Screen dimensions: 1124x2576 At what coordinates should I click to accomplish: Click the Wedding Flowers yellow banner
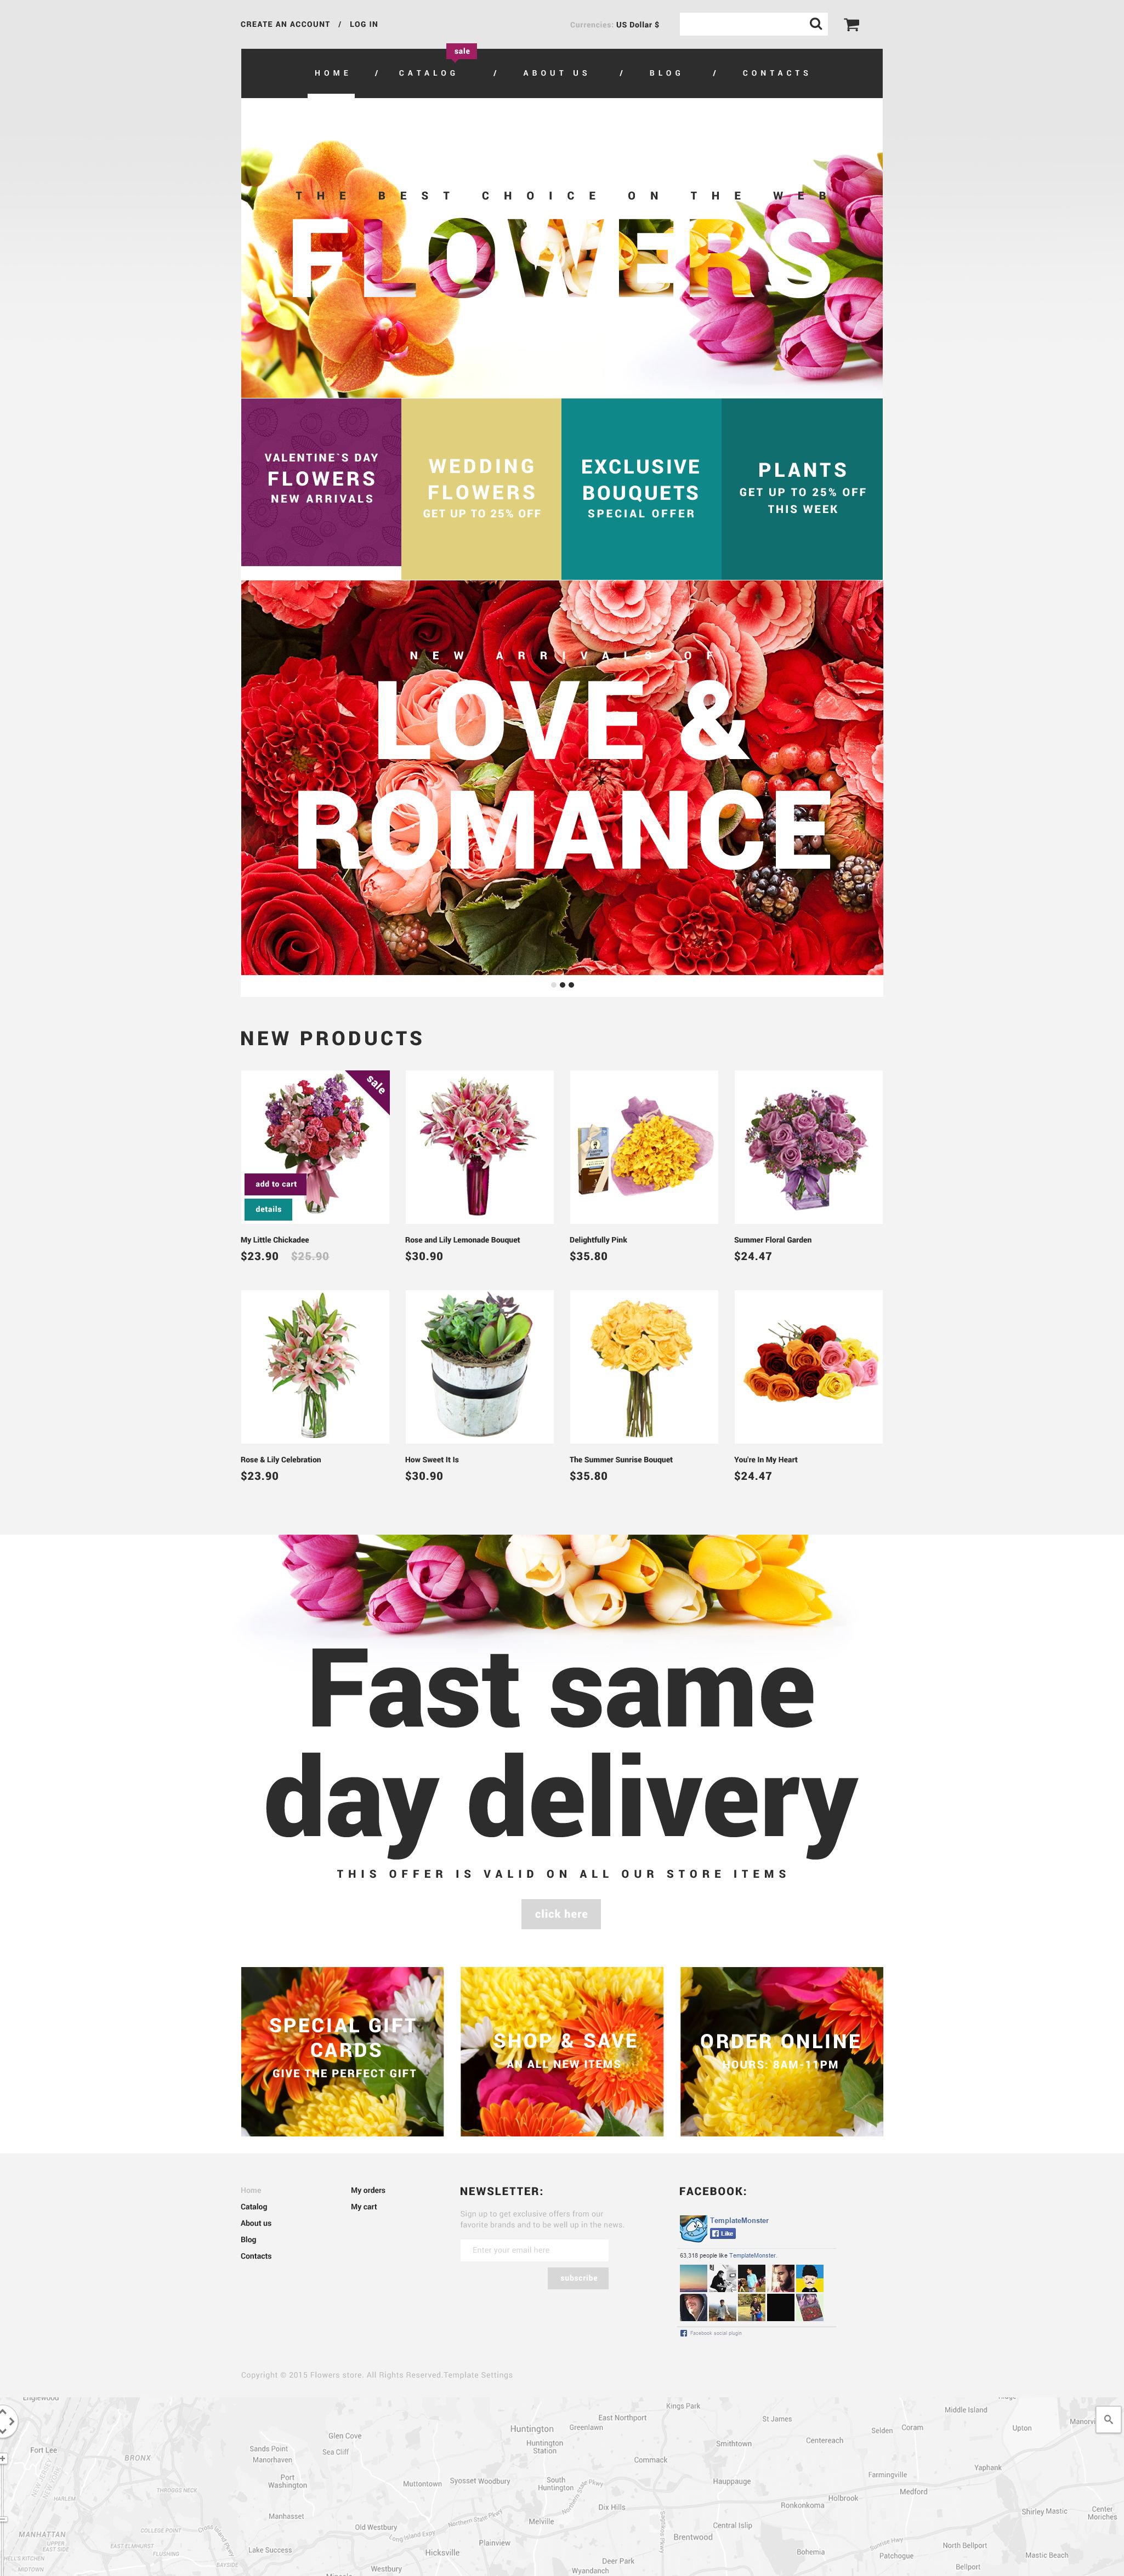click(x=481, y=489)
